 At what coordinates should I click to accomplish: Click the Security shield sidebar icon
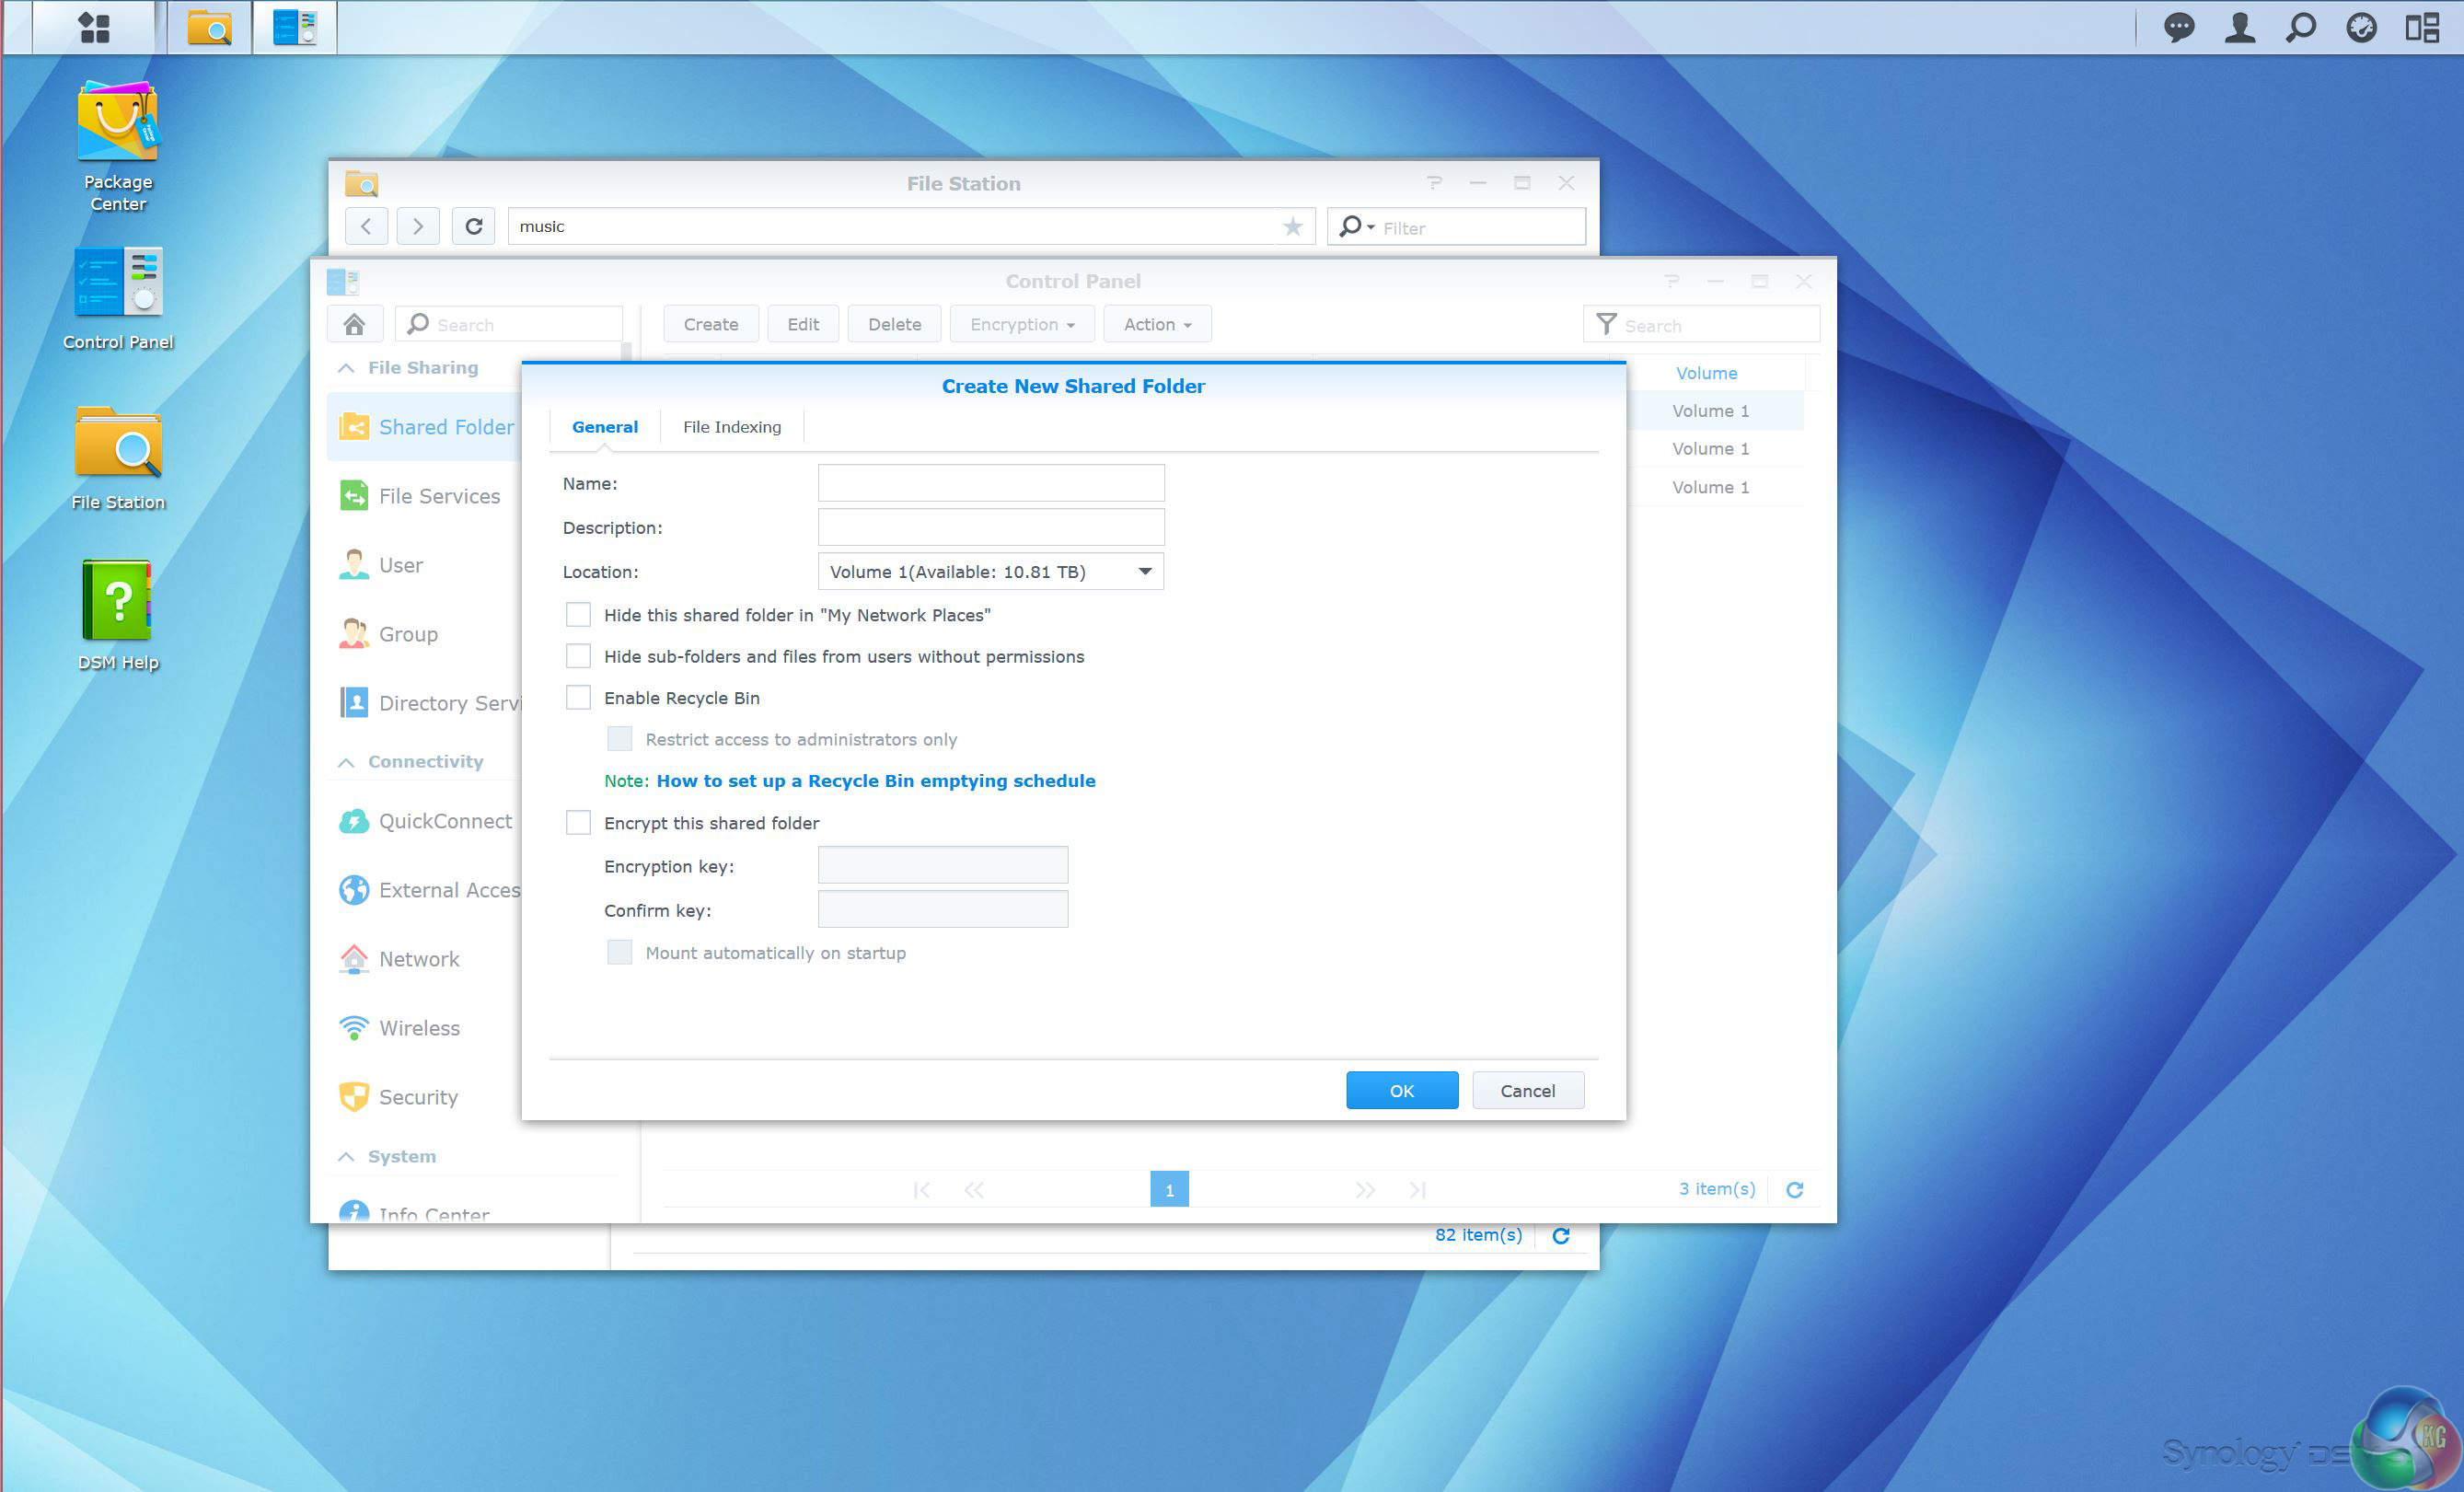(354, 1097)
